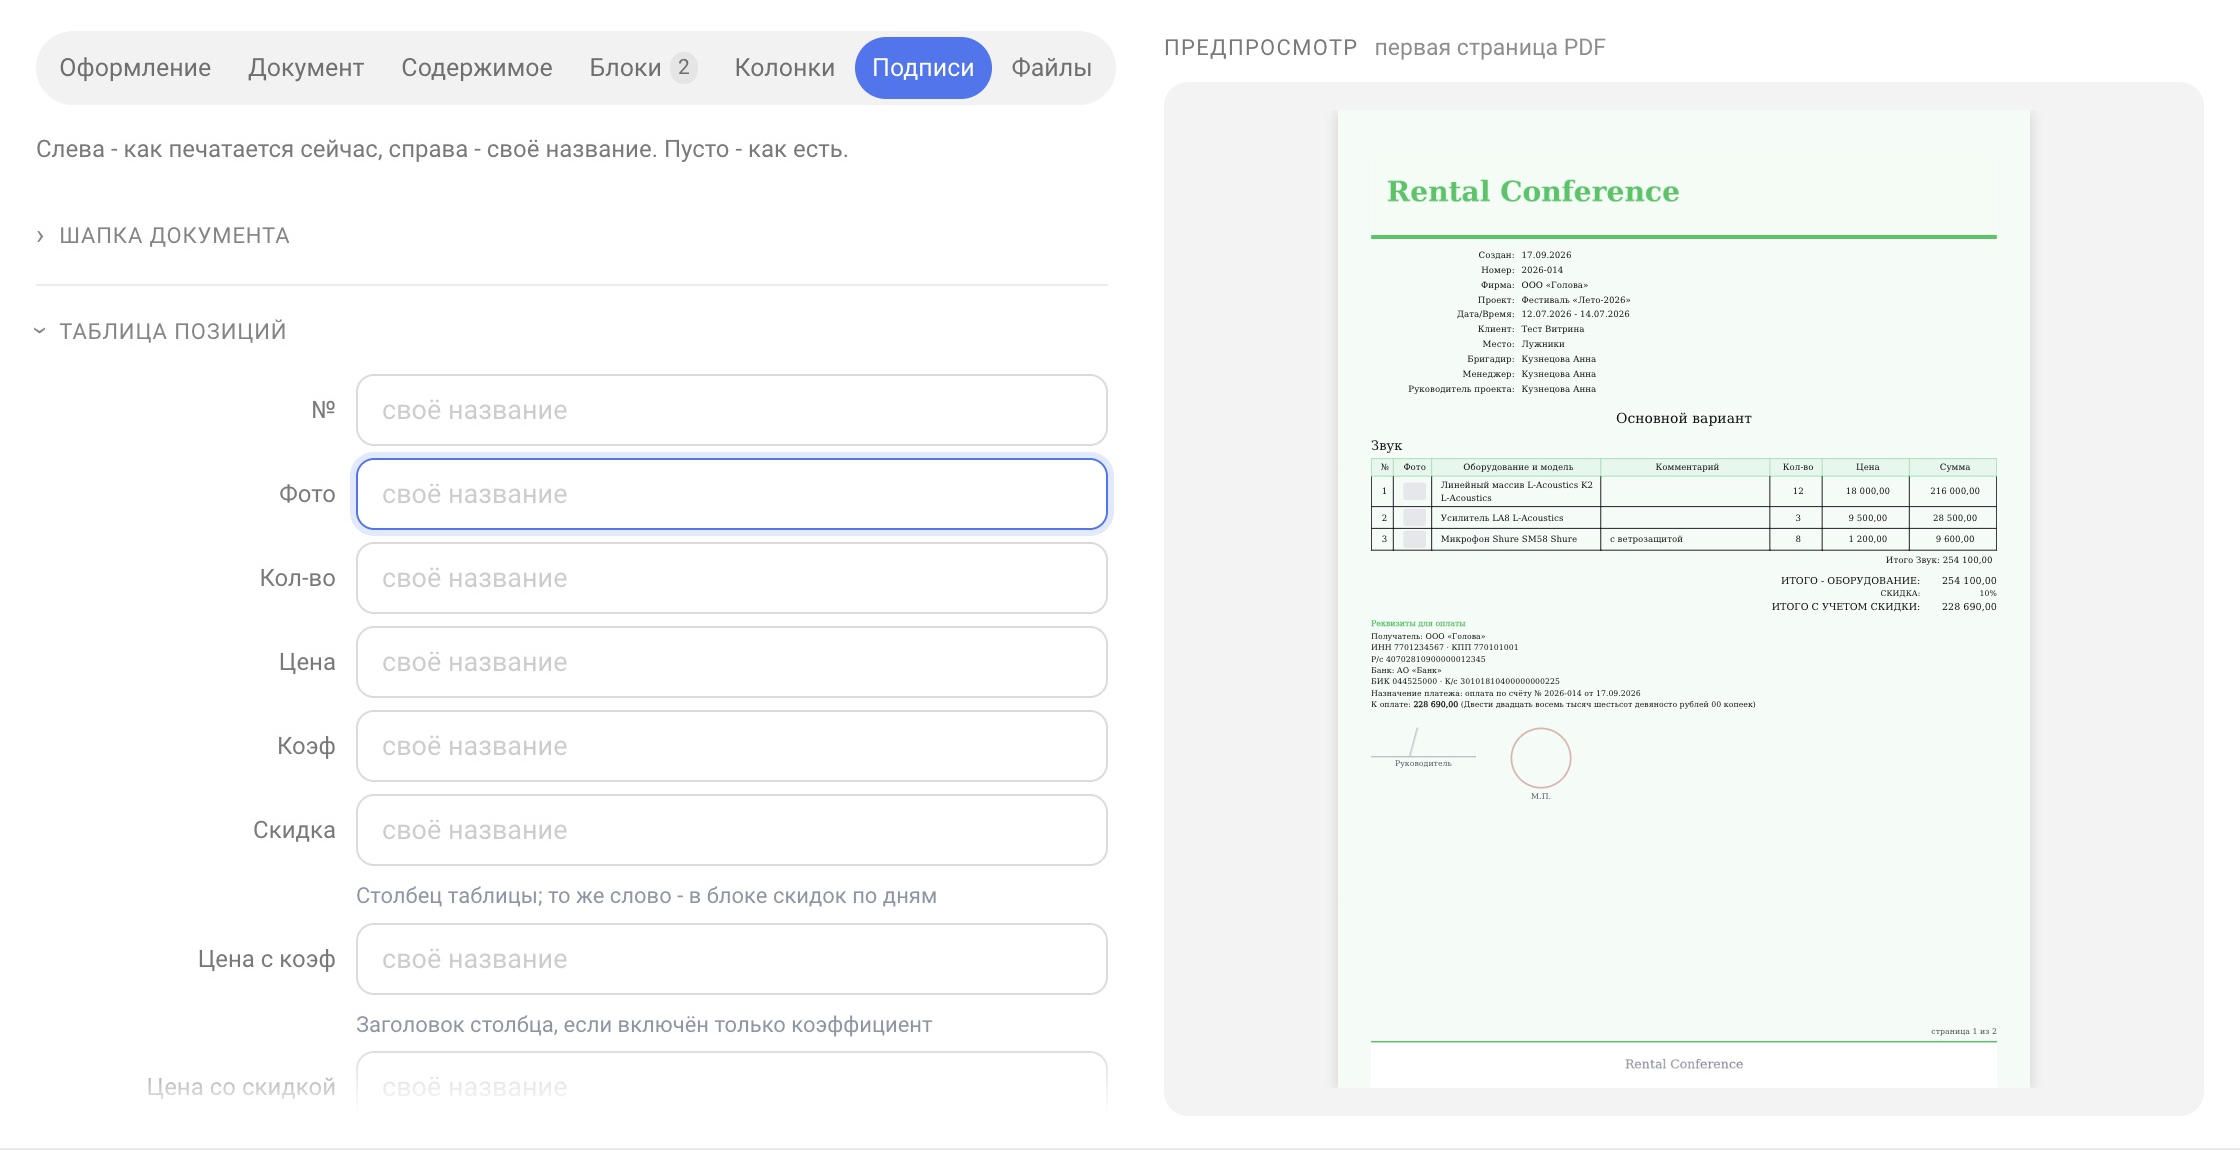Click the Линейный массив L-Acoustics K2 row
2240x1150 pixels.
pos(1684,491)
